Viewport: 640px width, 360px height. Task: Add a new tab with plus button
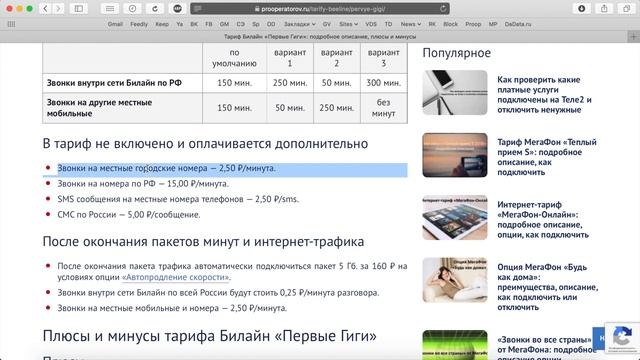633,37
